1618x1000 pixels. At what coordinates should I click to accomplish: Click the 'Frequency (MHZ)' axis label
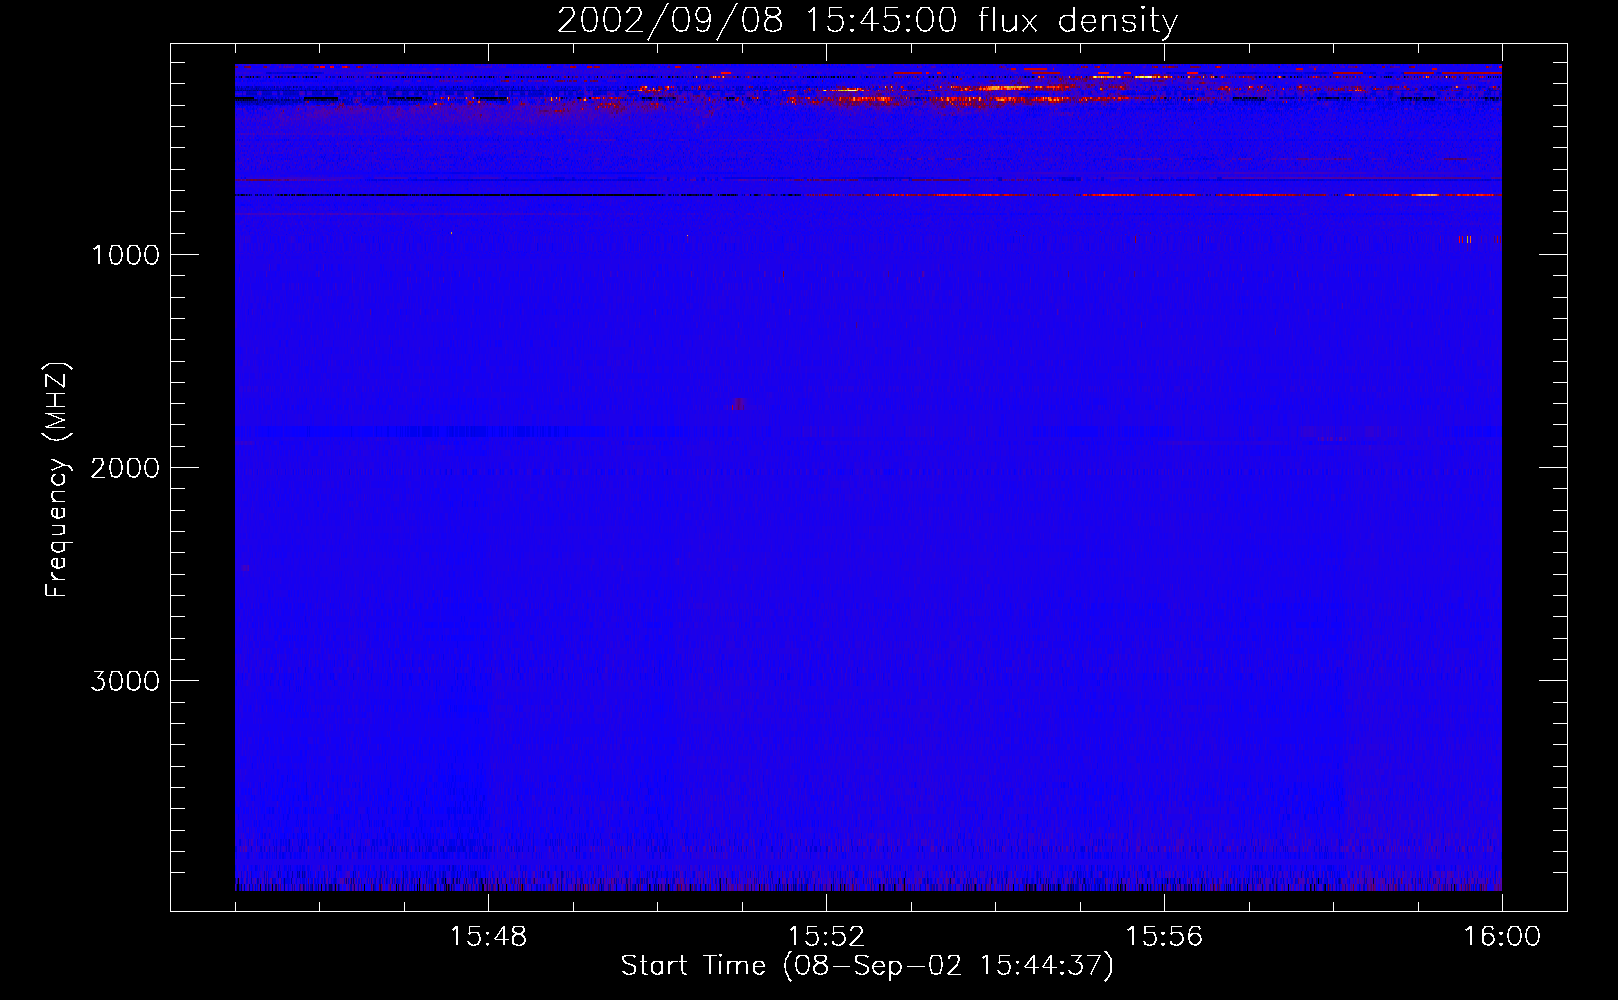[57, 480]
